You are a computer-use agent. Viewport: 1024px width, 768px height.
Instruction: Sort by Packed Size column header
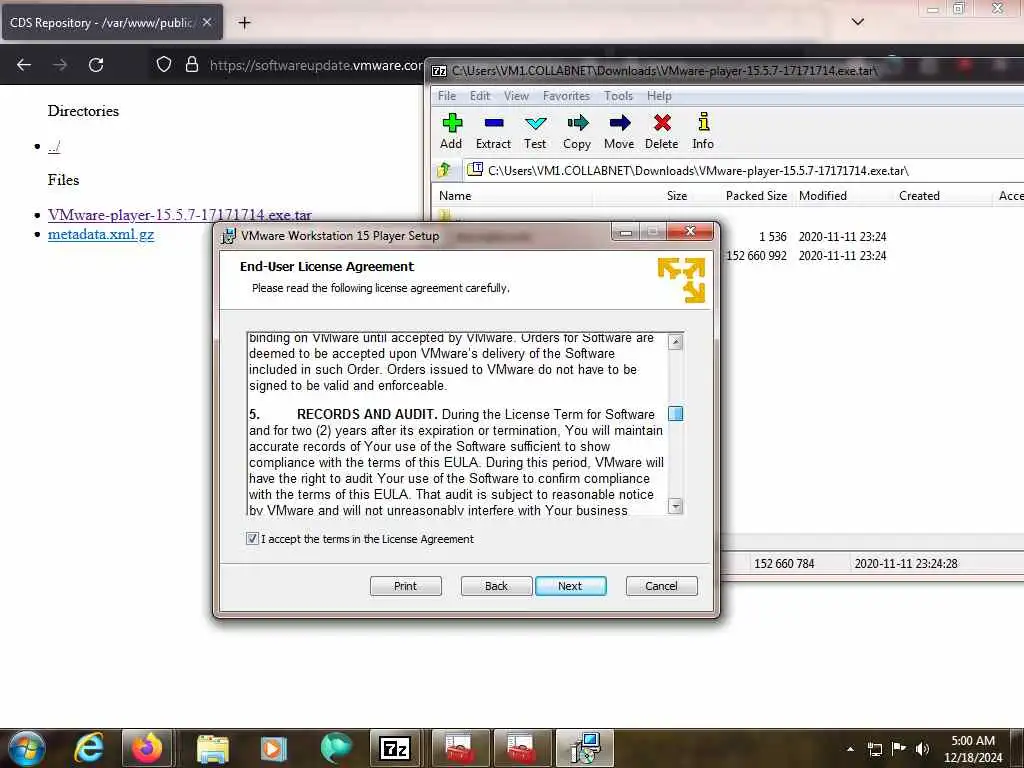point(743,196)
